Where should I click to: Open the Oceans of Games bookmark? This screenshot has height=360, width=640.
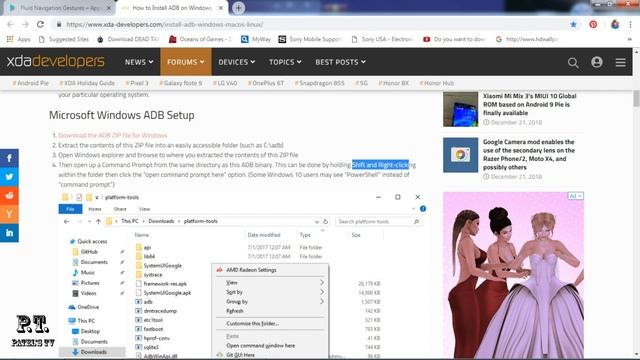[200, 39]
